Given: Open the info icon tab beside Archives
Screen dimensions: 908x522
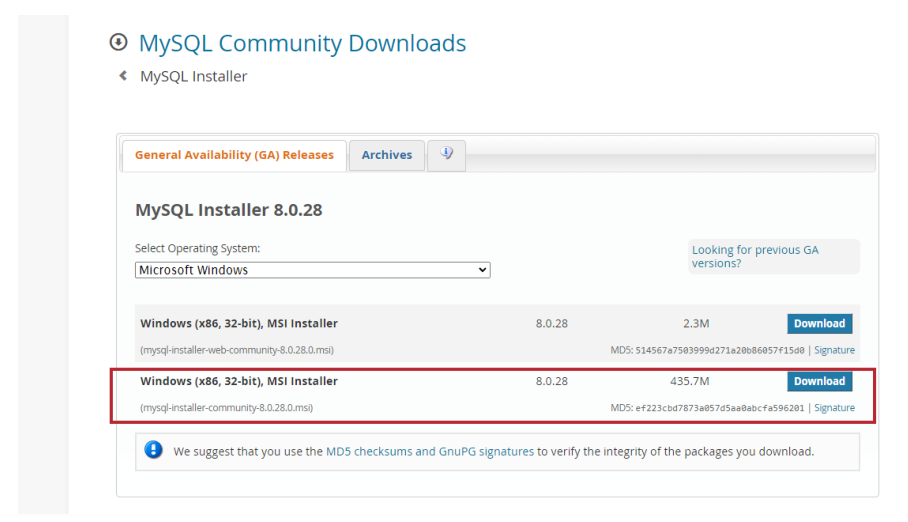Looking at the screenshot, I should click(446, 154).
